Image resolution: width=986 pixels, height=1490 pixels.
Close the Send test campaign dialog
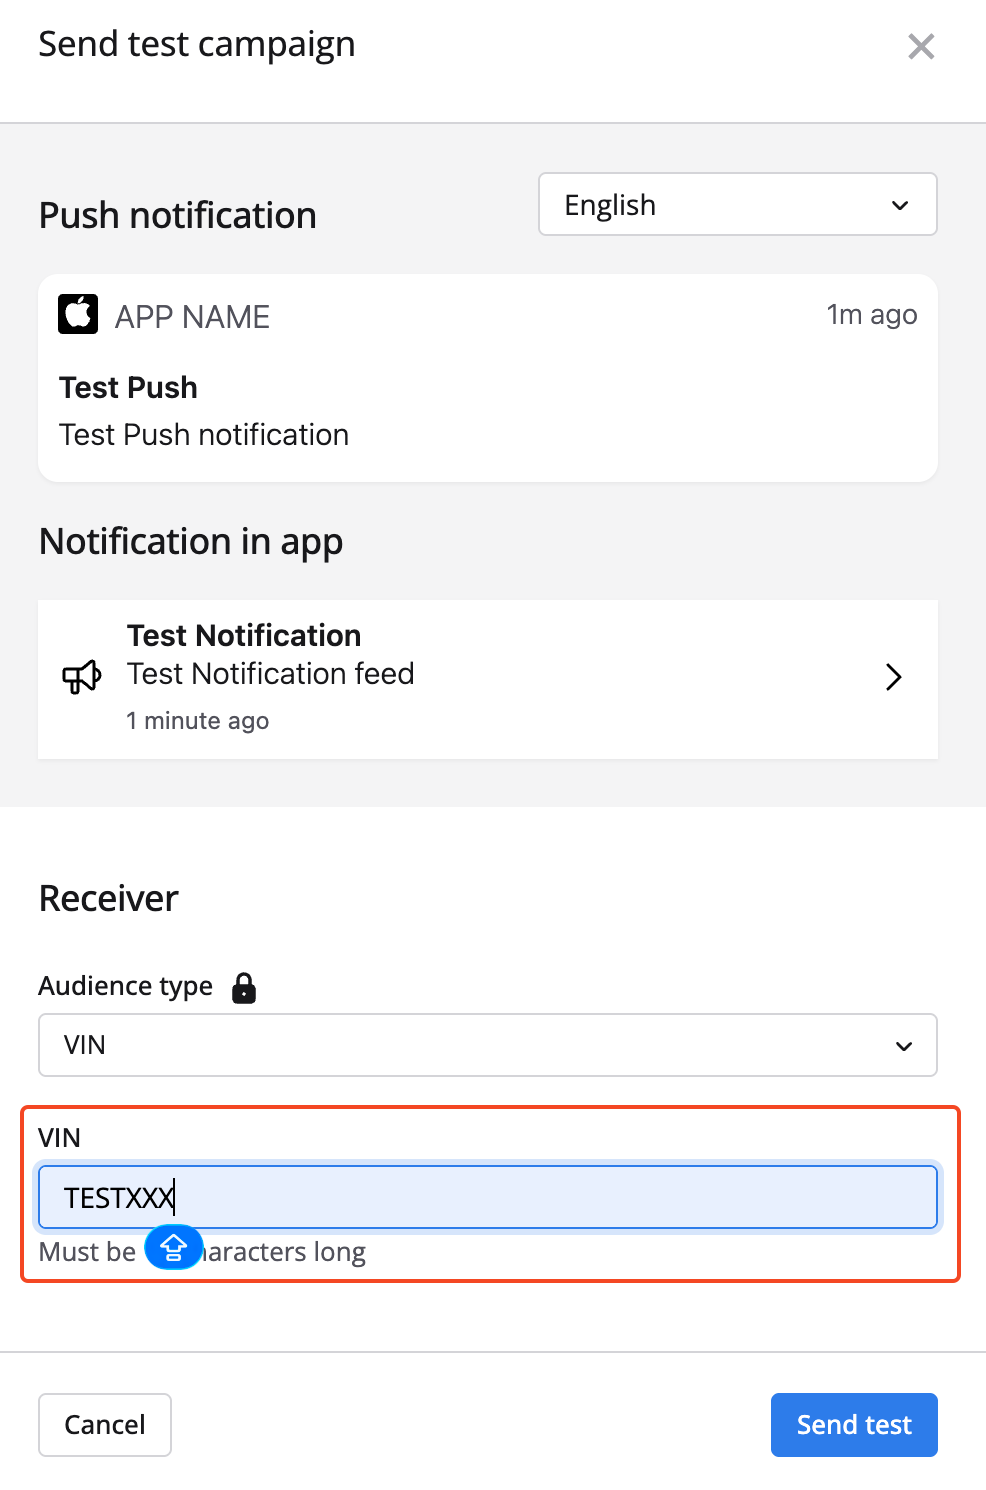920,46
